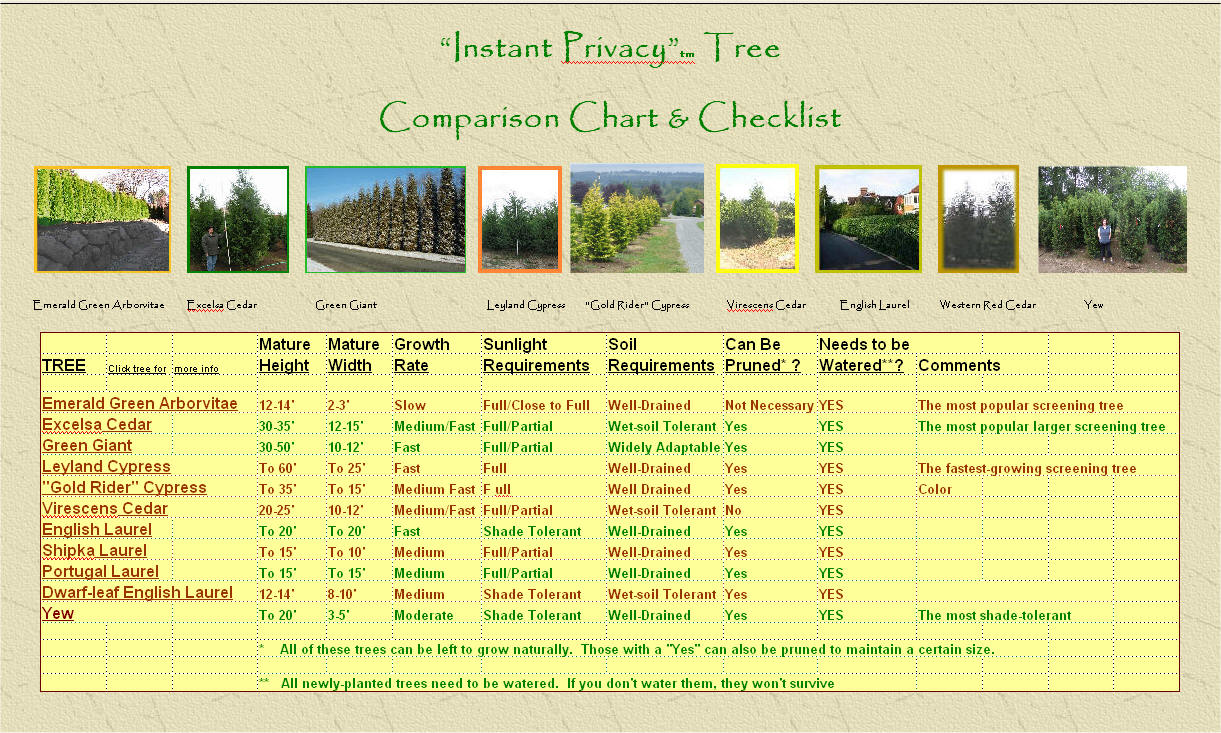The height and width of the screenshot is (733, 1221).
Task: Select the Virescens Cedar yellow-framed photo
Action: (757, 219)
